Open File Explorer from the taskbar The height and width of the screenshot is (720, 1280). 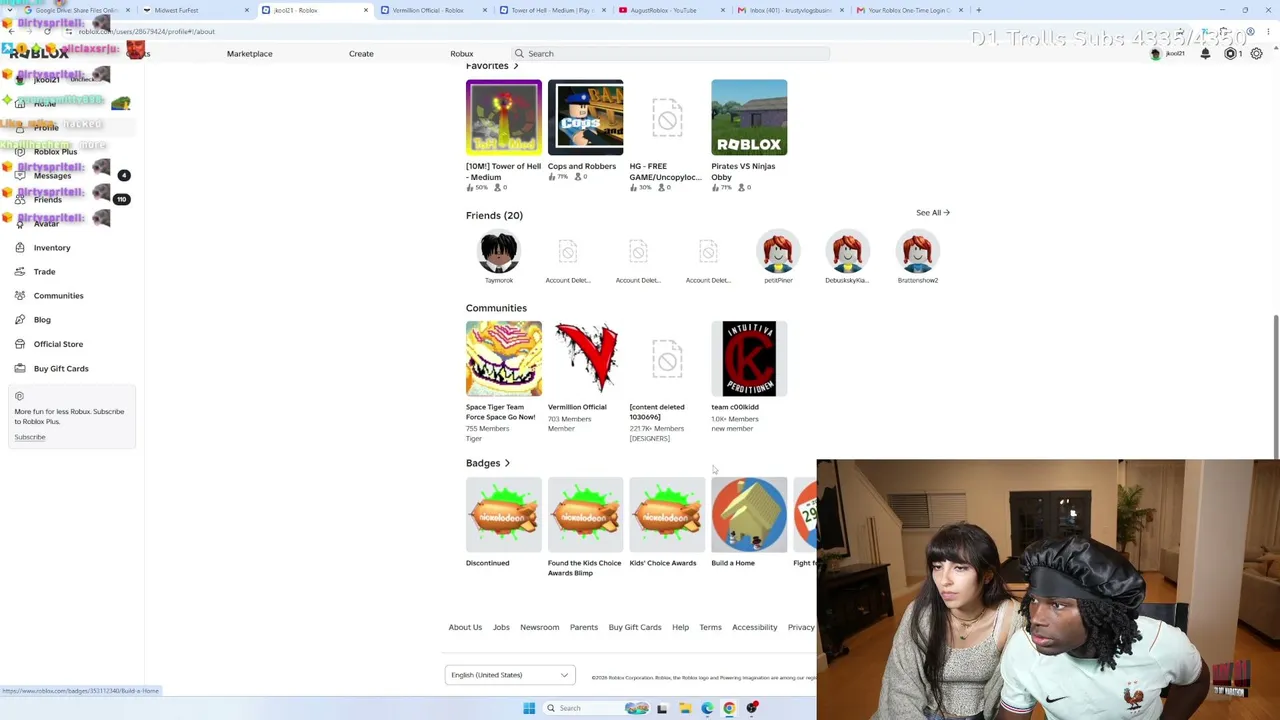pyautogui.click(x=685, y=708)
